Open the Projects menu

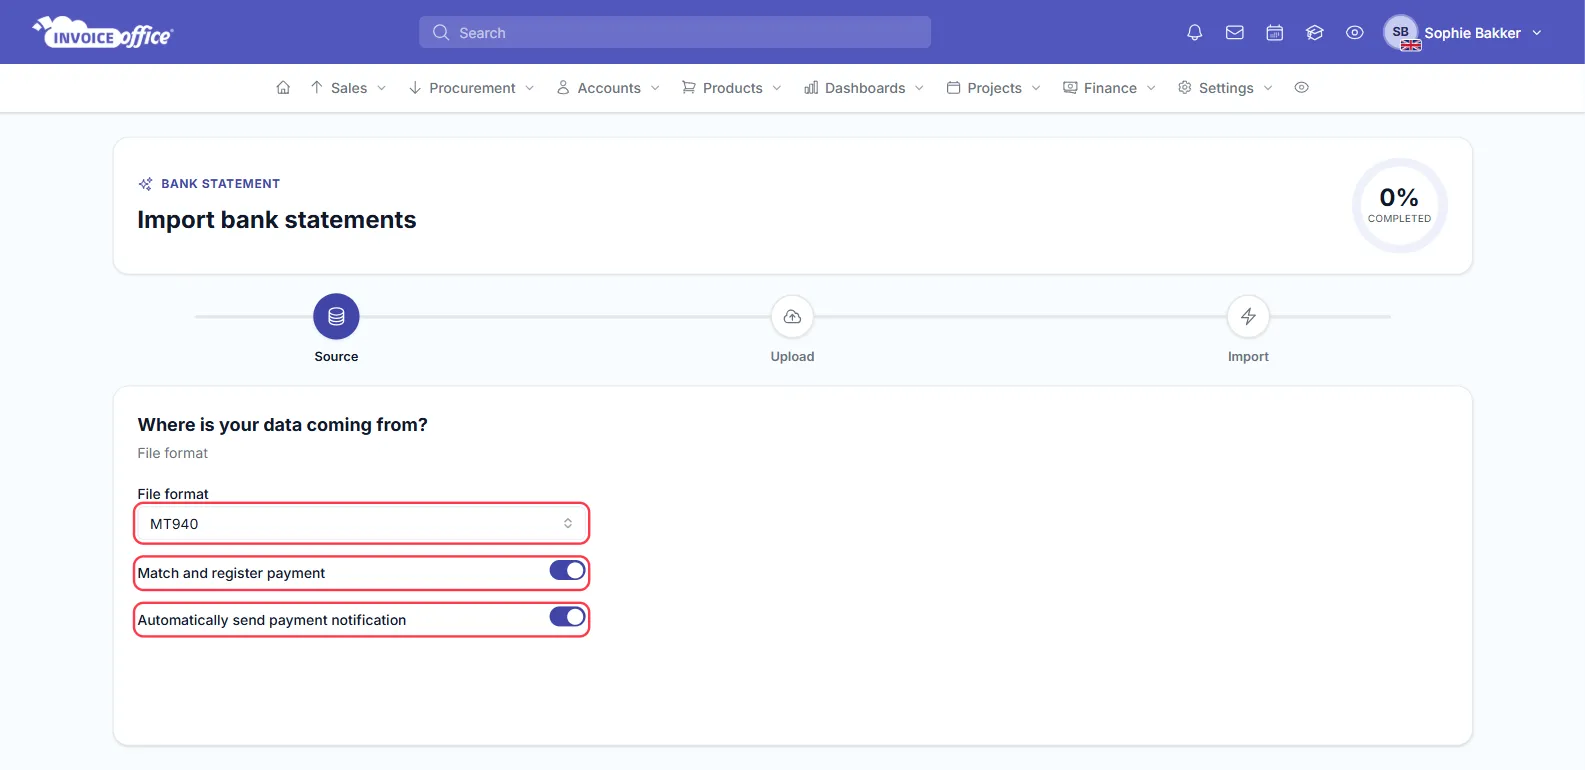[994, 88]
